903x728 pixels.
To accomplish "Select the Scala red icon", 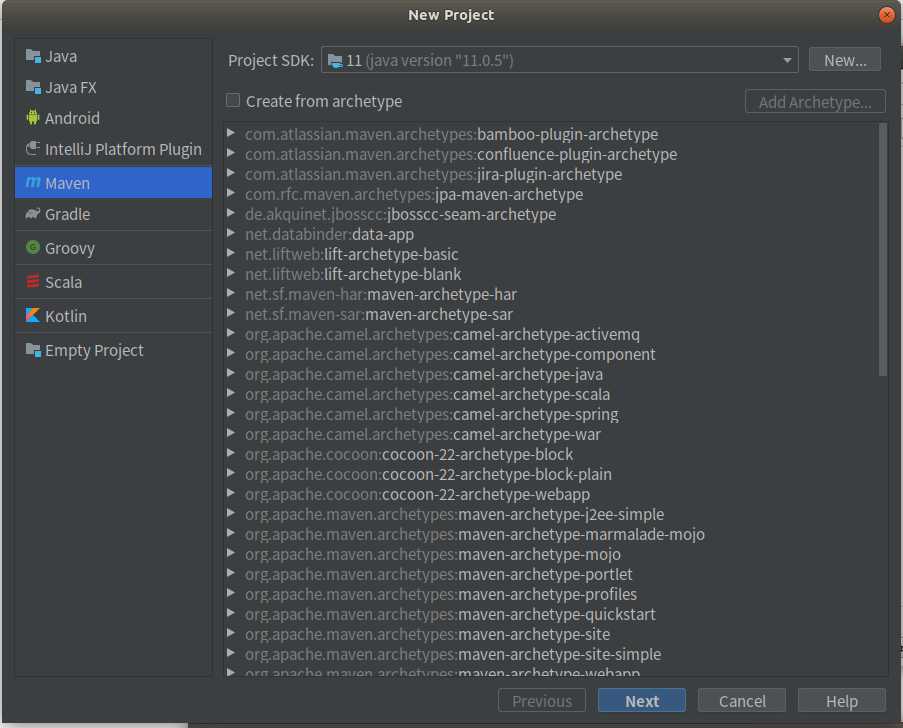I will (x=33, y=281).
